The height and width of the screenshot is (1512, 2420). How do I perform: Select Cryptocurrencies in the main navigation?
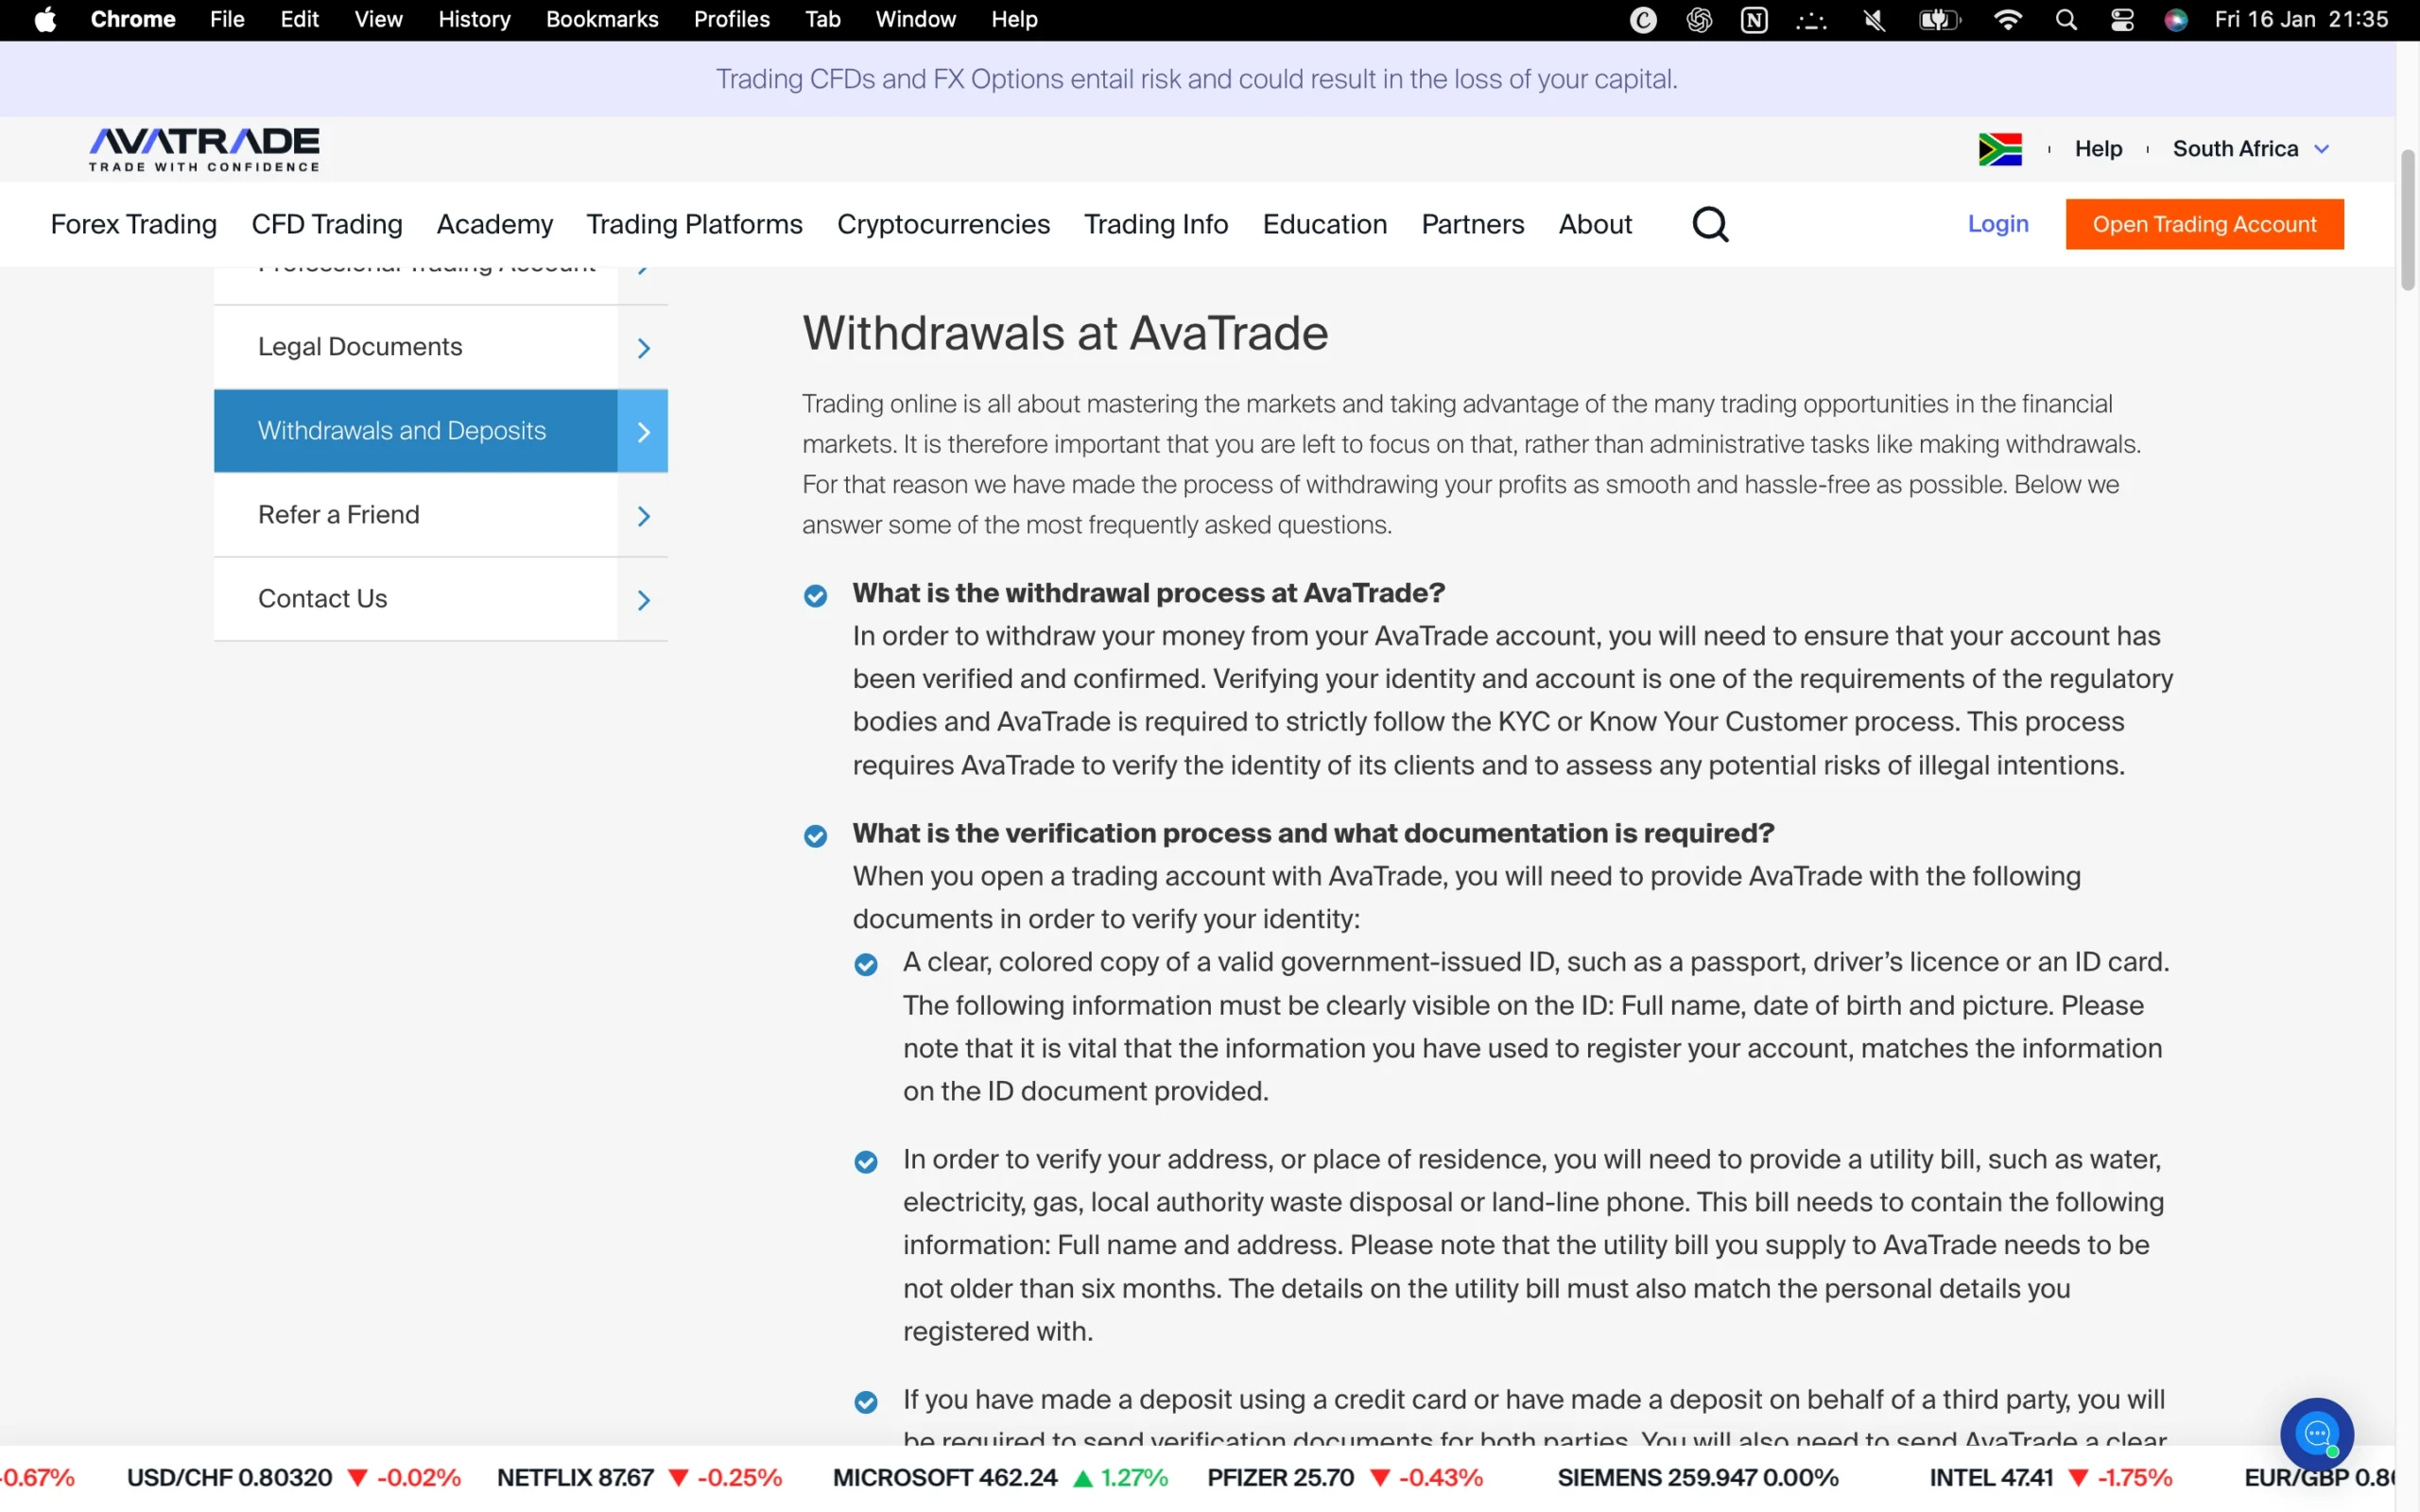943,224
